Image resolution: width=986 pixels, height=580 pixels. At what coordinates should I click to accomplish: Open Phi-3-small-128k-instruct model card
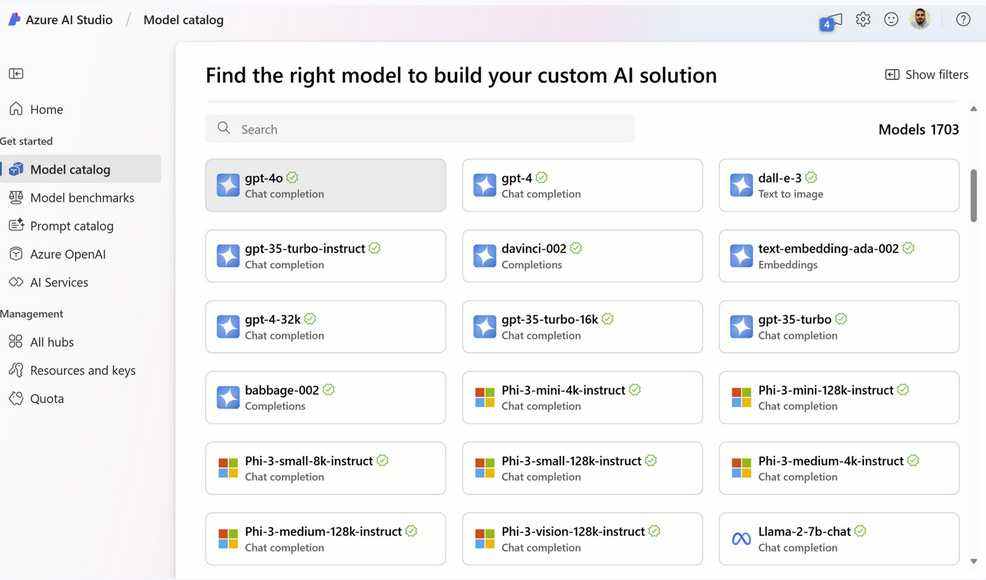(x=582, y=468)
